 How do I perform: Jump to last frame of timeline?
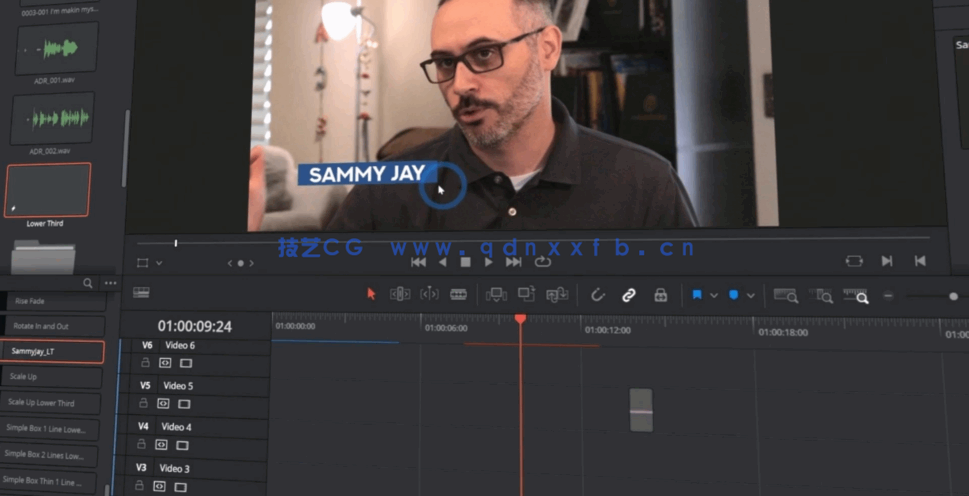pyautogui.click(x=514, y=262)
